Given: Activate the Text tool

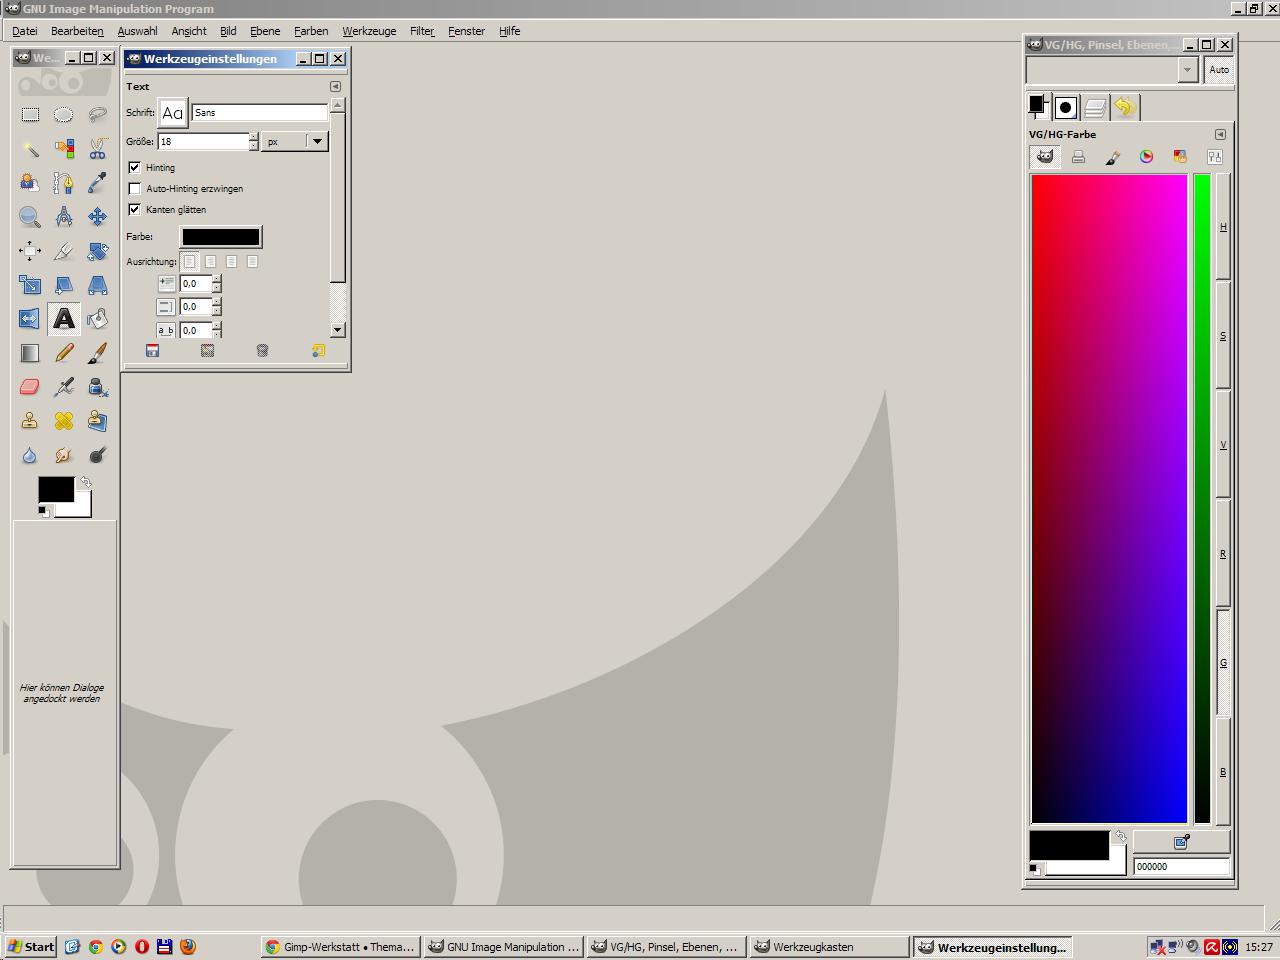Looking at the screenshot, I should coord(63,319).
